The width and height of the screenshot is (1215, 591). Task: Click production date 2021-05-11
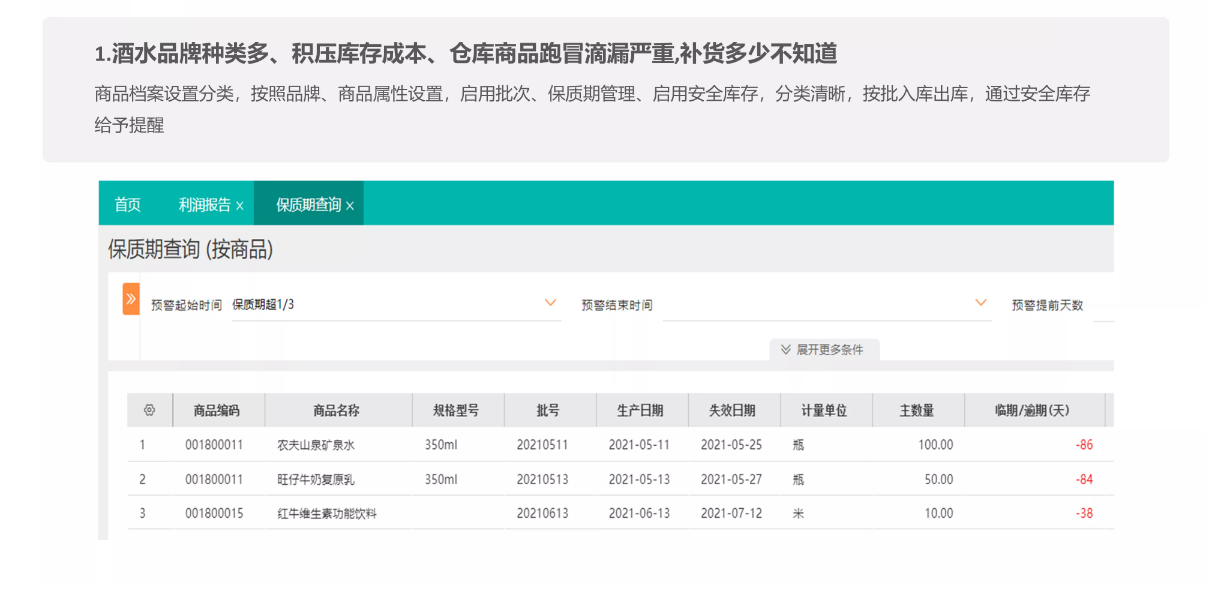(639, 445)
